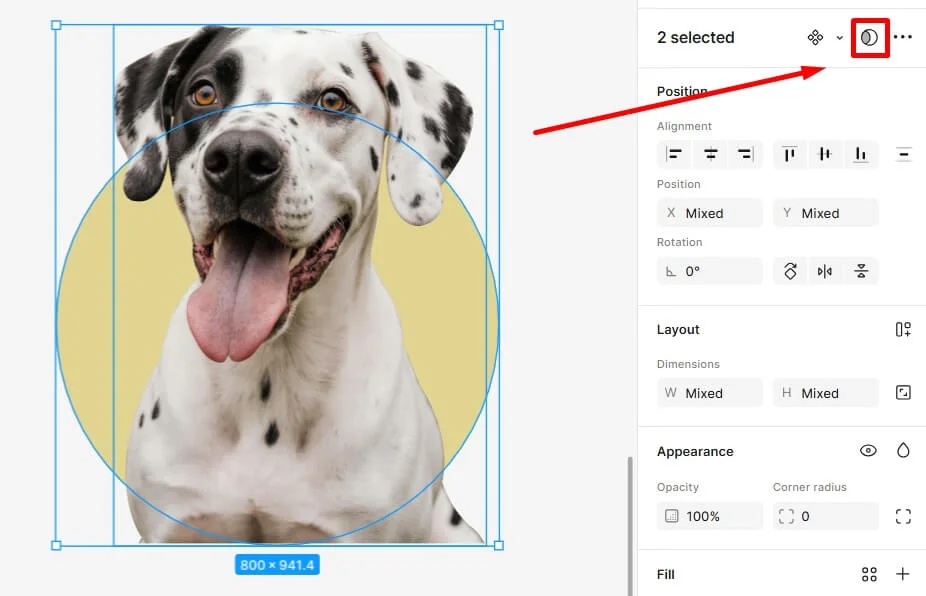Viewport: 926px width, 596px height.
Task: Flip the selection horizontally
Action: click(825, 271)
